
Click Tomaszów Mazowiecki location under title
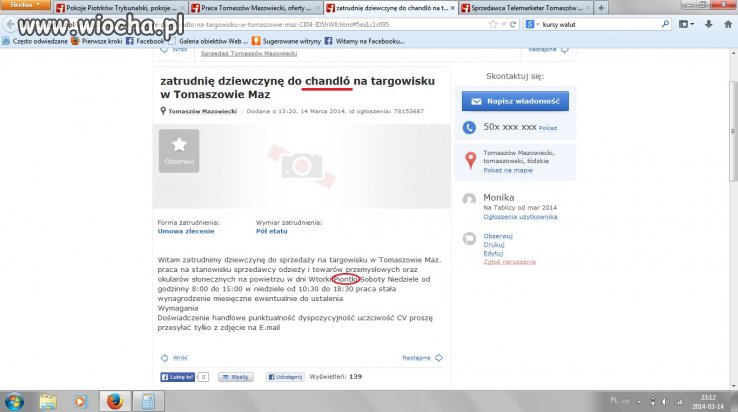click(x=202, y=111)
